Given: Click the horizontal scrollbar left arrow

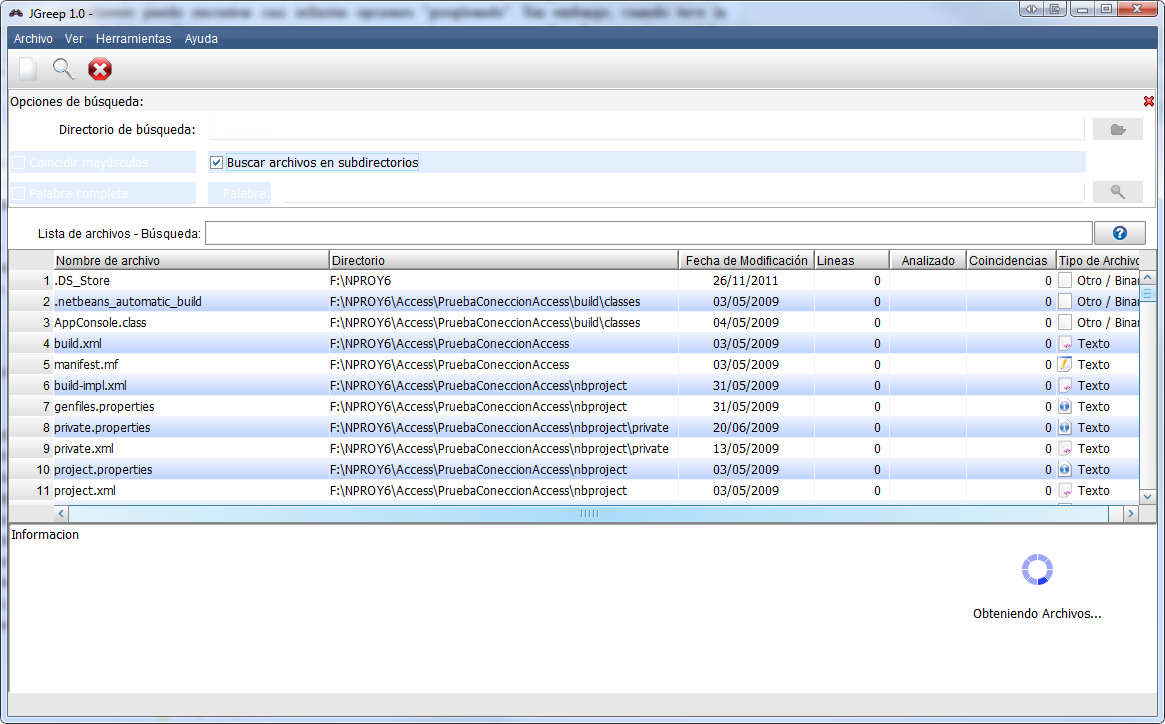Looking at the screenshot, I should click(x=62, y=514).
